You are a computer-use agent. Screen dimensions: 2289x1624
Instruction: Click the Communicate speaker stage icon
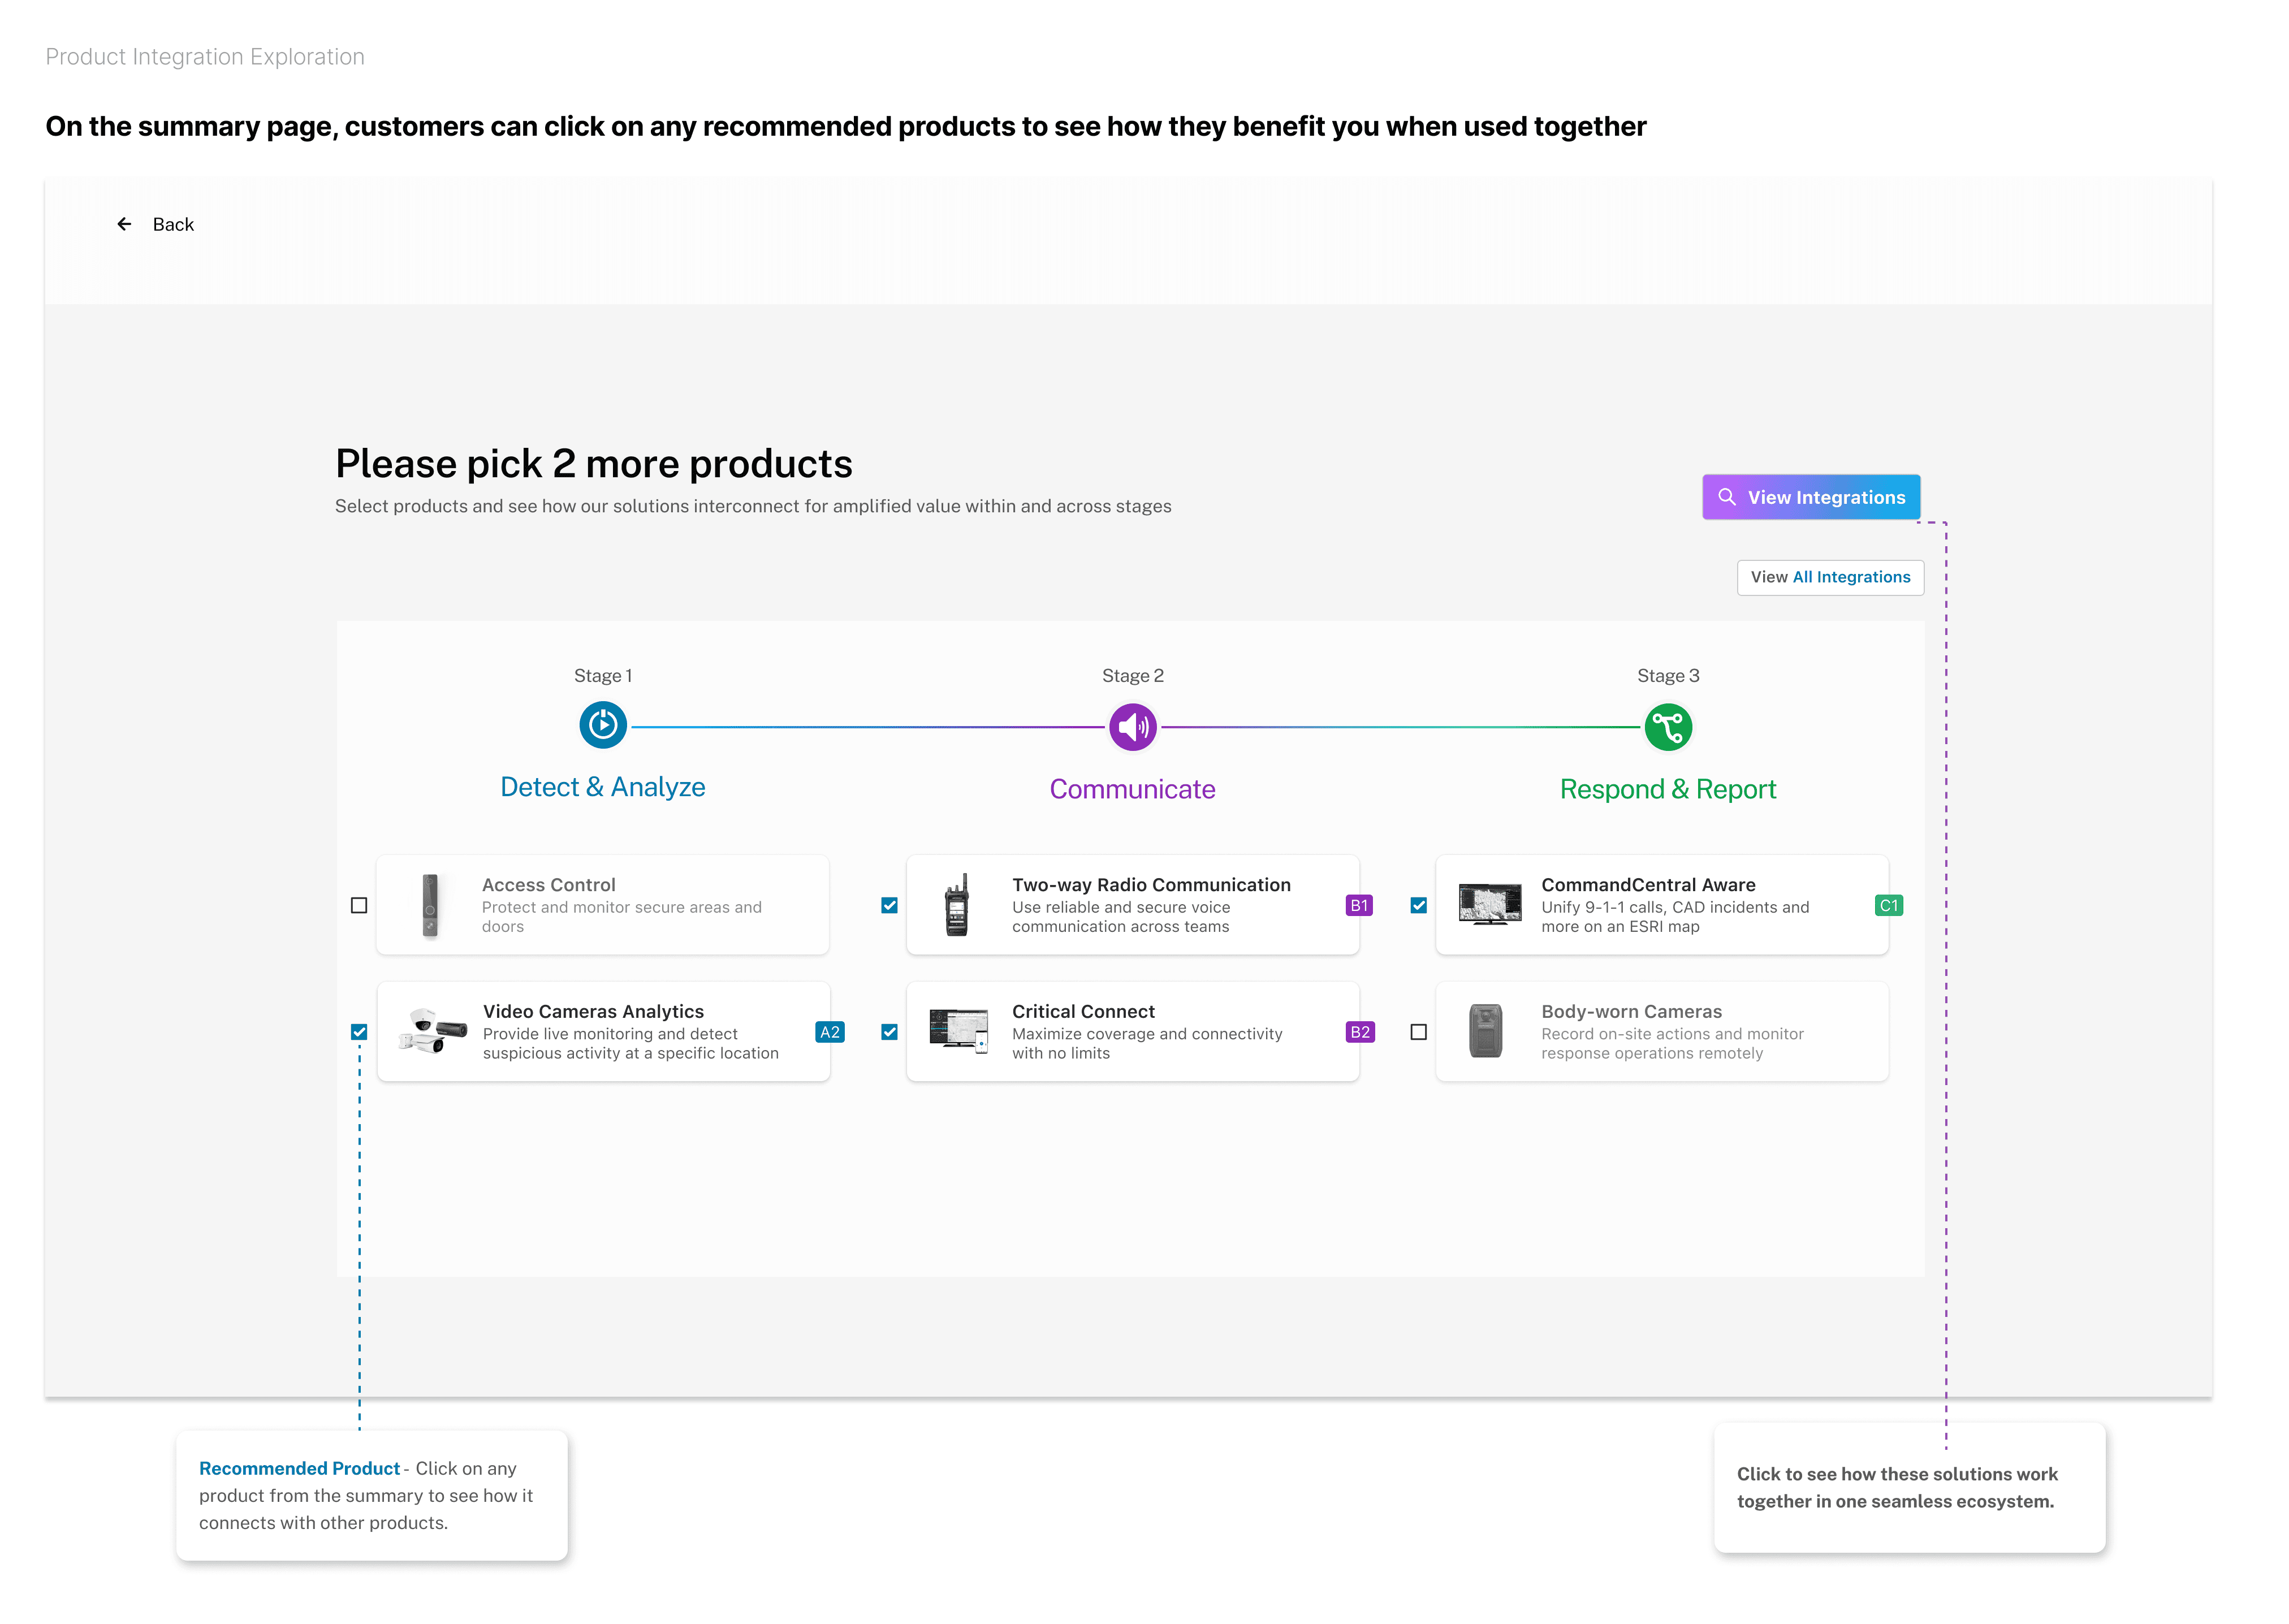[x=1132, y=727]
